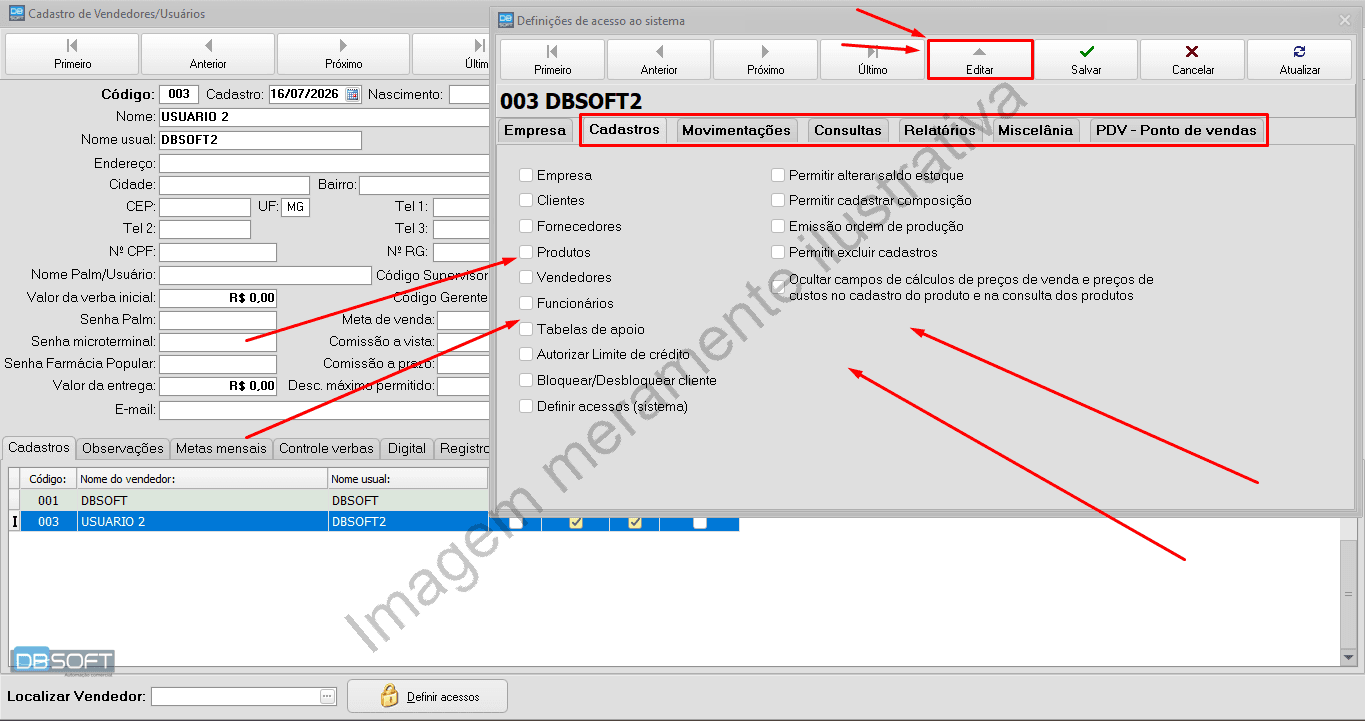The width and height of the screenshot is (1365, 721).
Task: Click the Tel 2 field
Action: tap(205, 230)
